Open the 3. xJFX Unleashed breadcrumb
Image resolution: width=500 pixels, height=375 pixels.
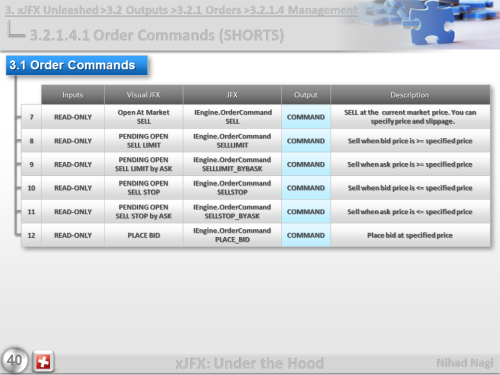coord(52,10)
